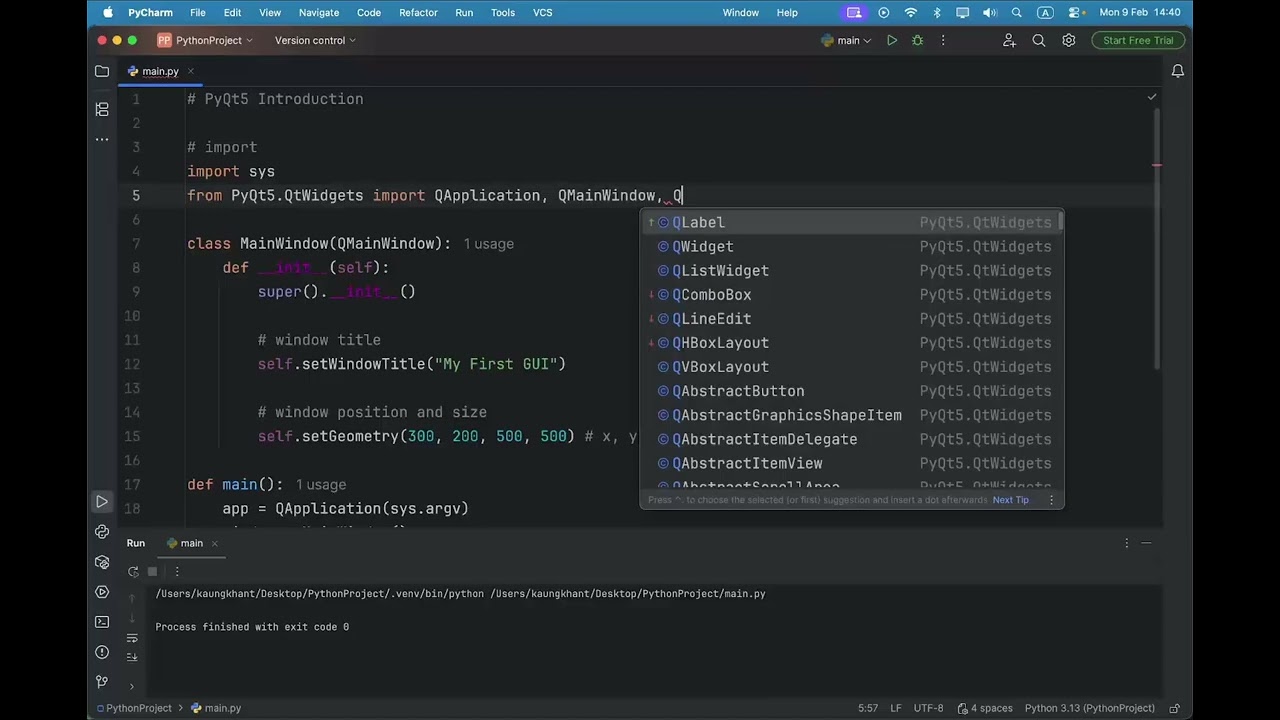Open IDE settings gear icon
The height and width of the screenshot is (720, 1280).
coord(1069,40)
